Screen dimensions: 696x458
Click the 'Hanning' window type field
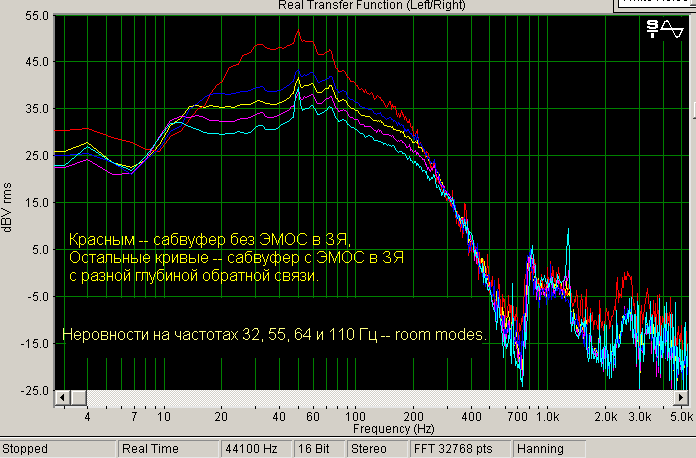(x=549, y=449)
